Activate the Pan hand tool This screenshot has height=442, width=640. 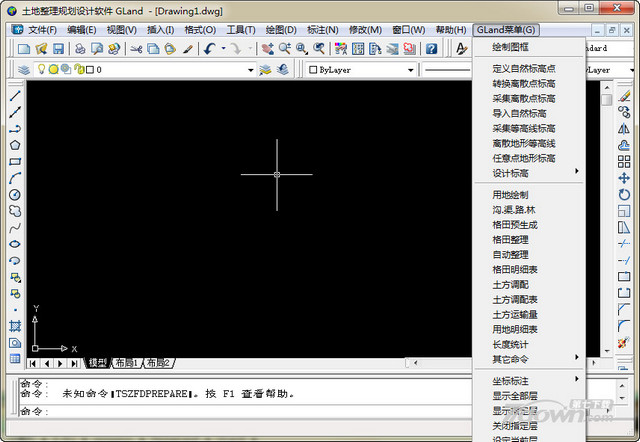[x=267, y=49]
